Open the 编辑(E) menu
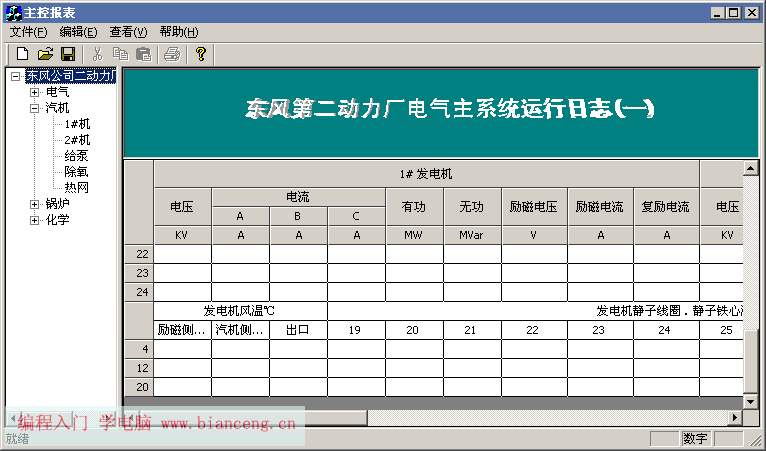 [78, 32]
